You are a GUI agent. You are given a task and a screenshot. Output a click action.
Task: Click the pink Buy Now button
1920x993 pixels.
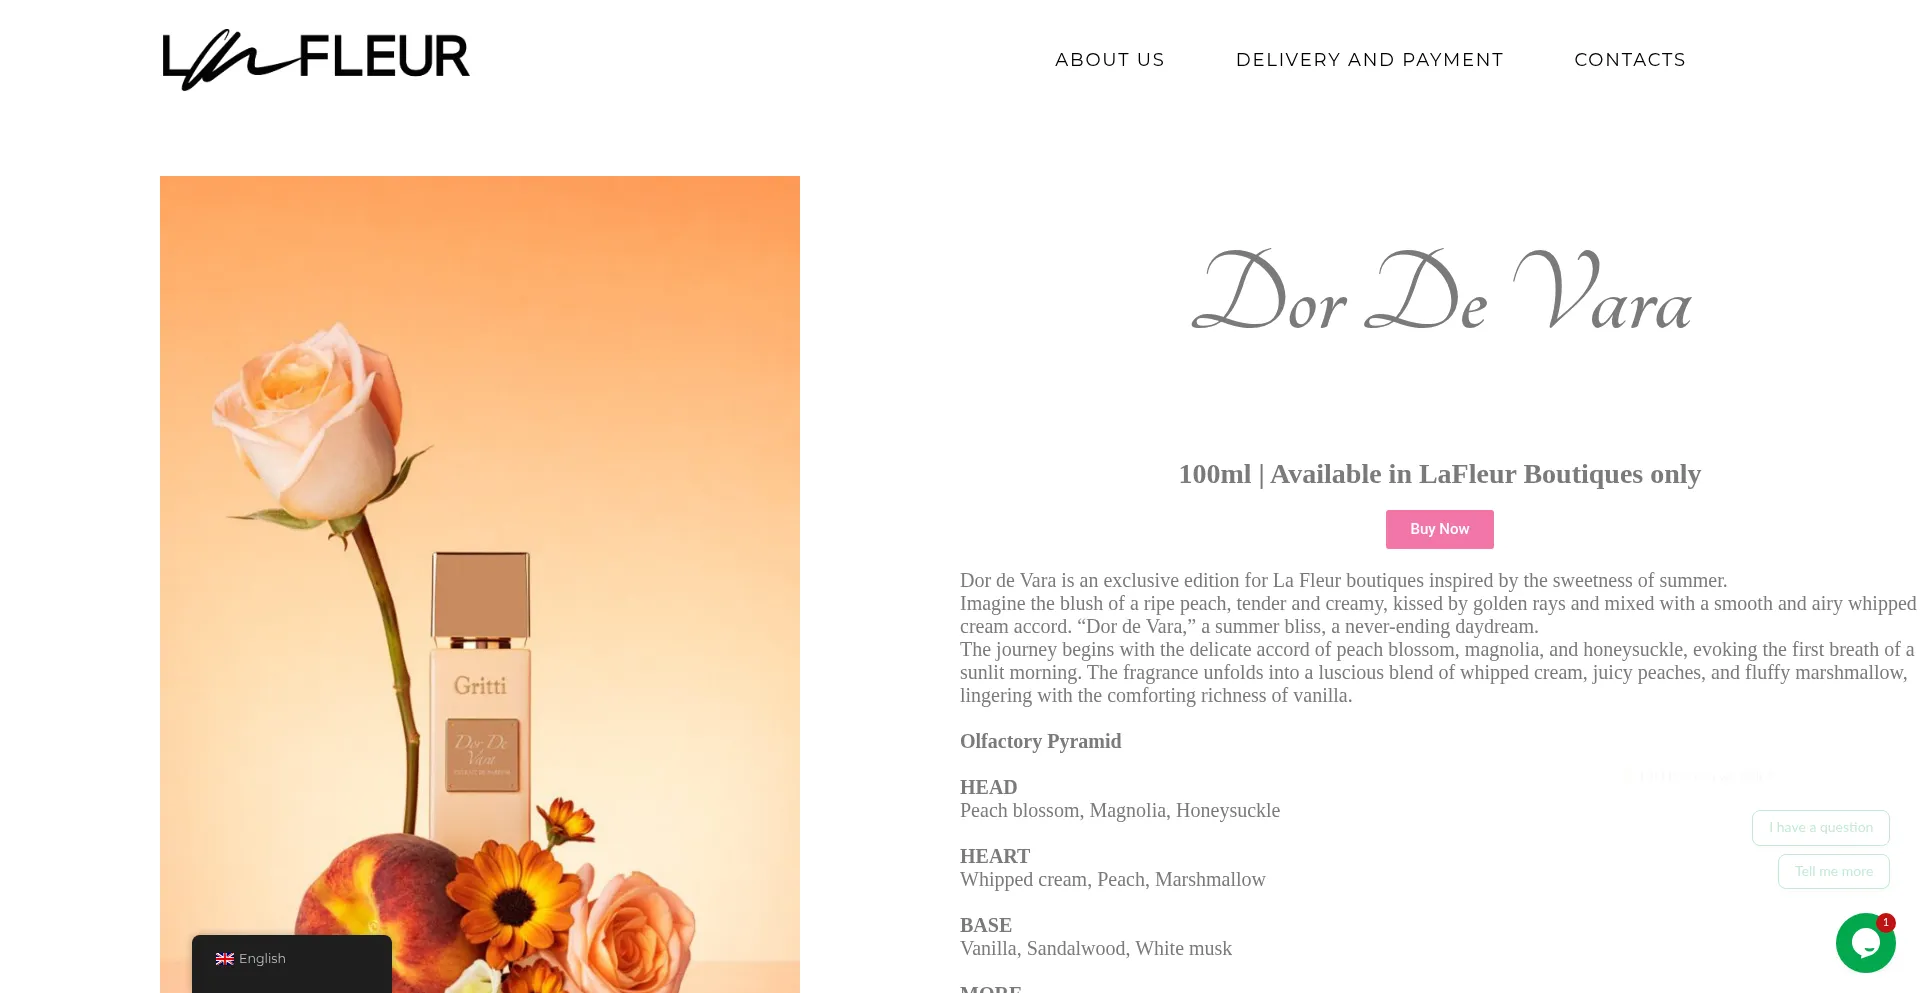tap(1440, 529)
